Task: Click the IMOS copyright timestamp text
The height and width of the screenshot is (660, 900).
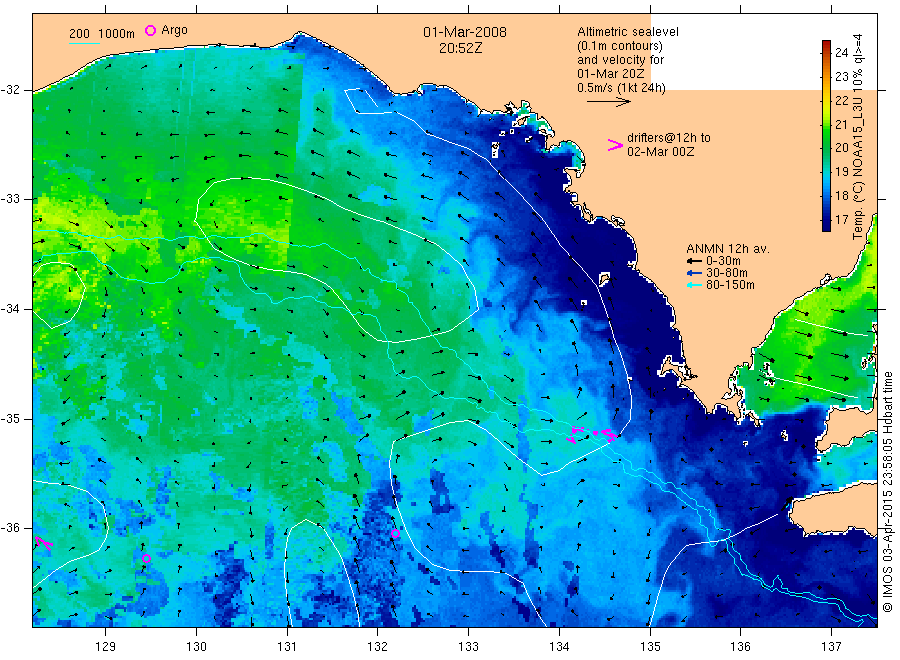Action: tap(887, 492)
